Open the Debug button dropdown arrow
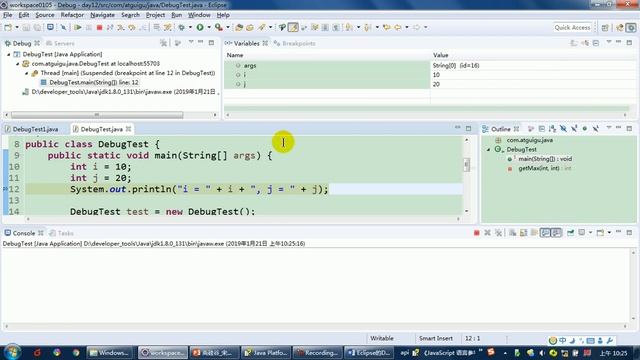Screen dimensions: 640x360 pyautogui.click(x=190, y=27)
